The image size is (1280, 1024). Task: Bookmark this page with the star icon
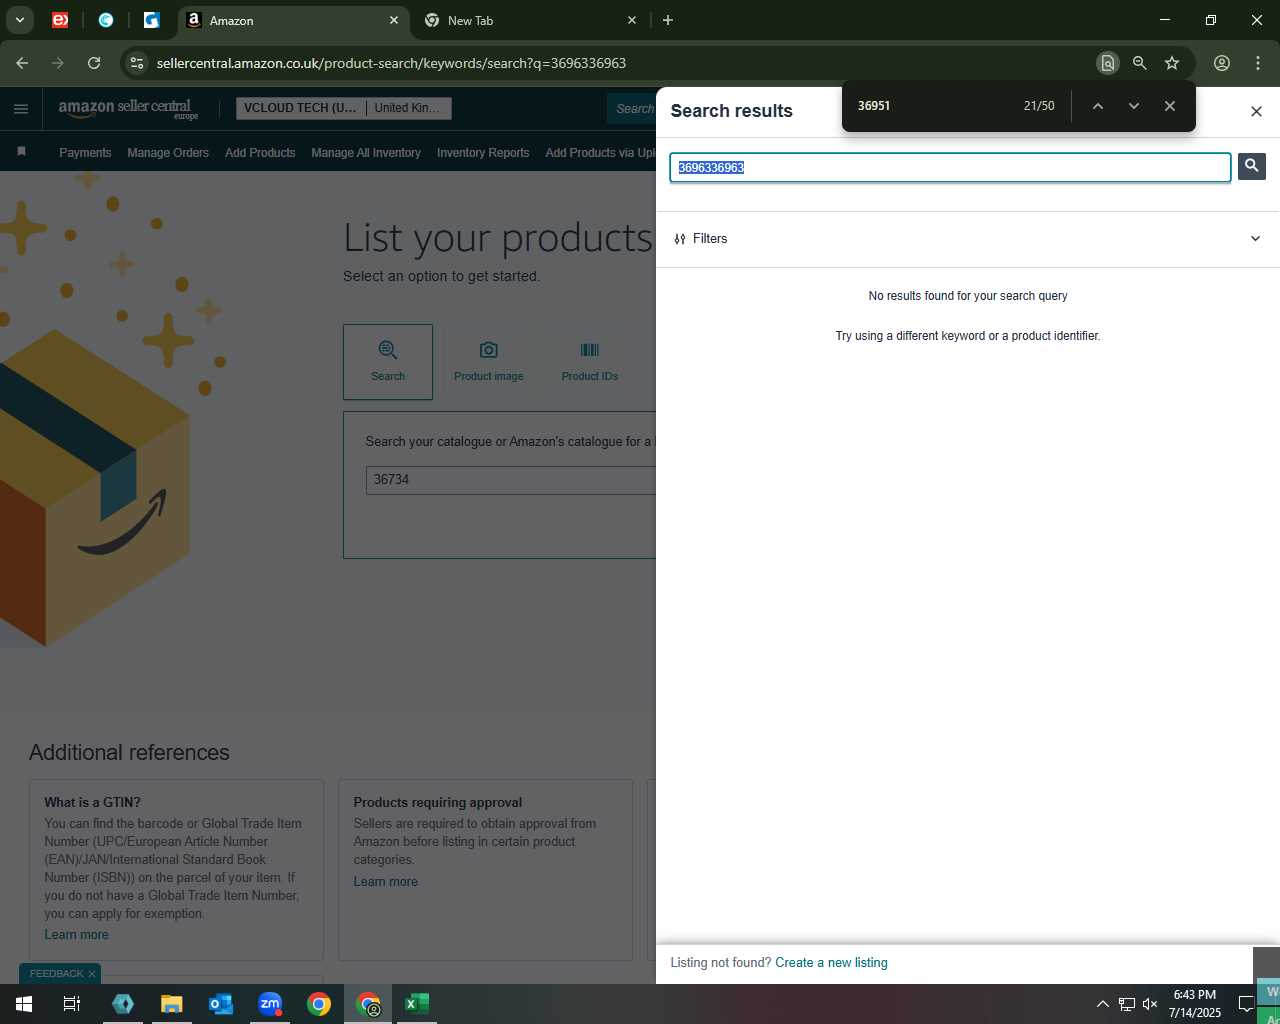coord(1172,63)
